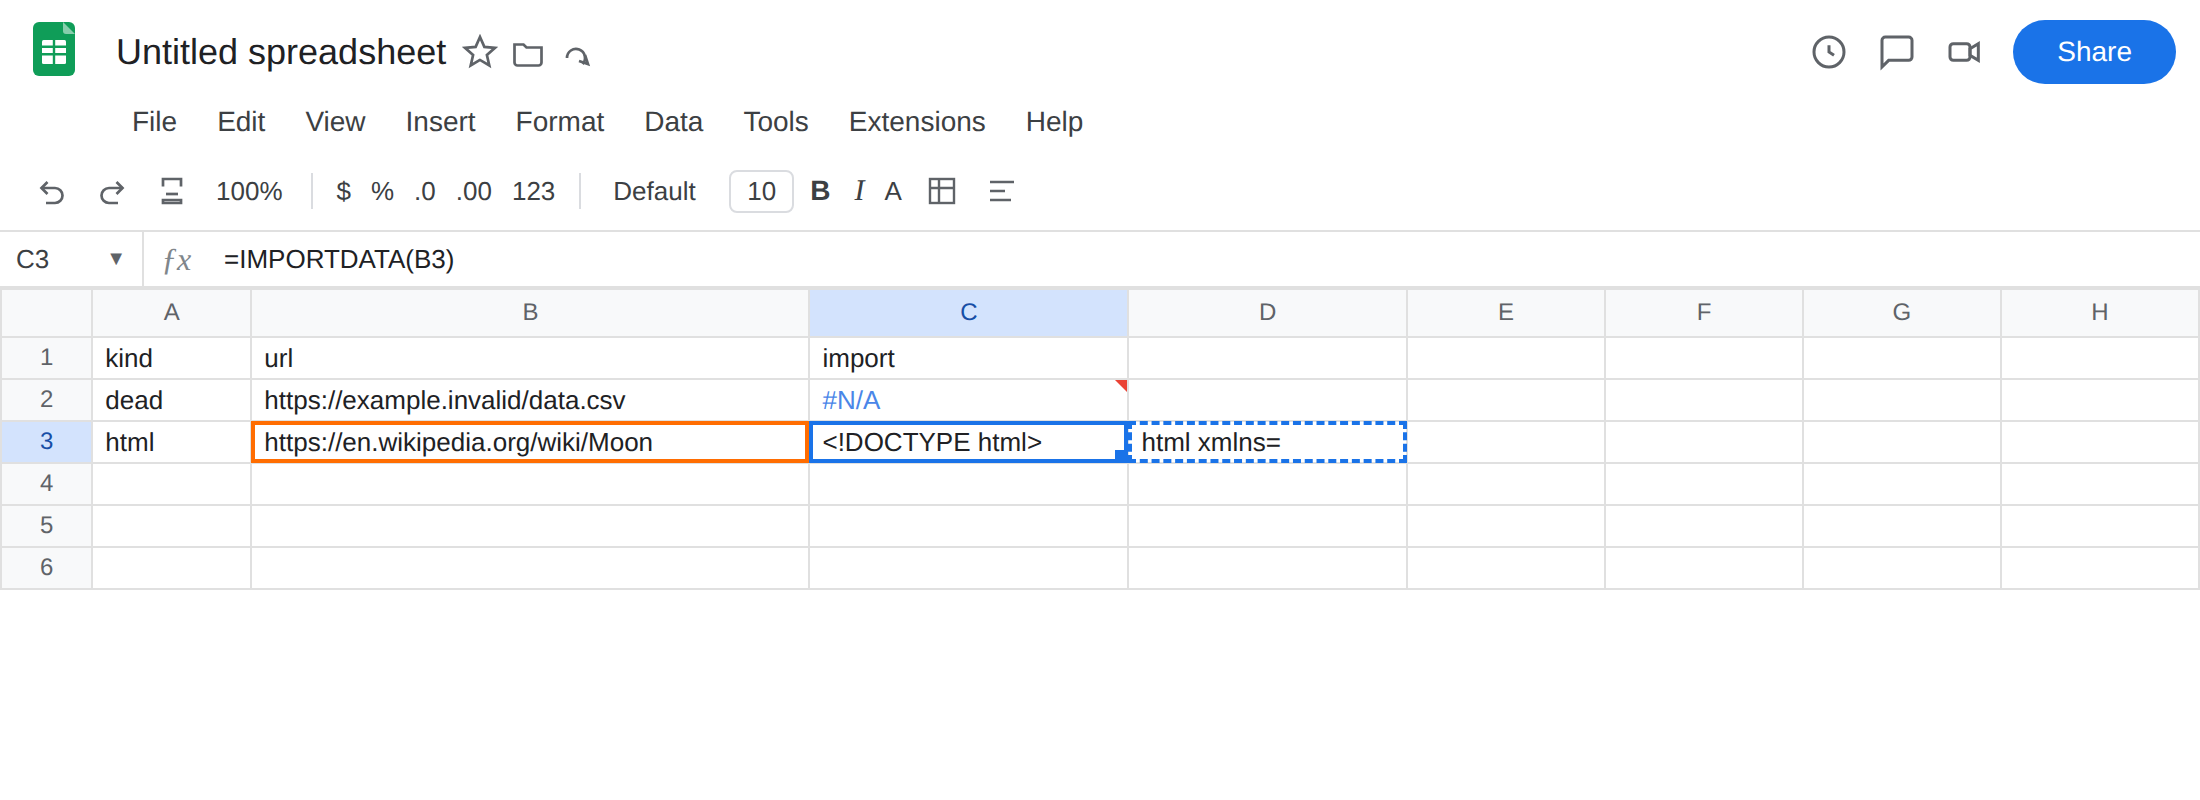Toggle italic formatting
Image resolution: width=2200 pixels, height=800 pixels.
[x=859, y=191]
